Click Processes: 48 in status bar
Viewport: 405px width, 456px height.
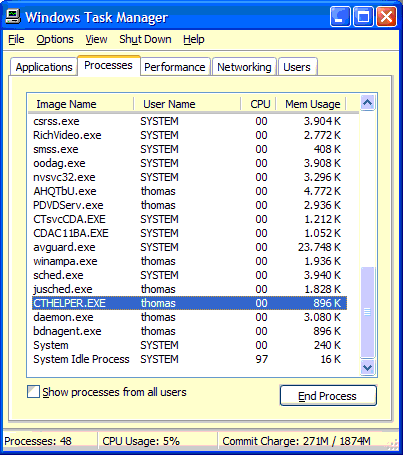coord(38,441)
